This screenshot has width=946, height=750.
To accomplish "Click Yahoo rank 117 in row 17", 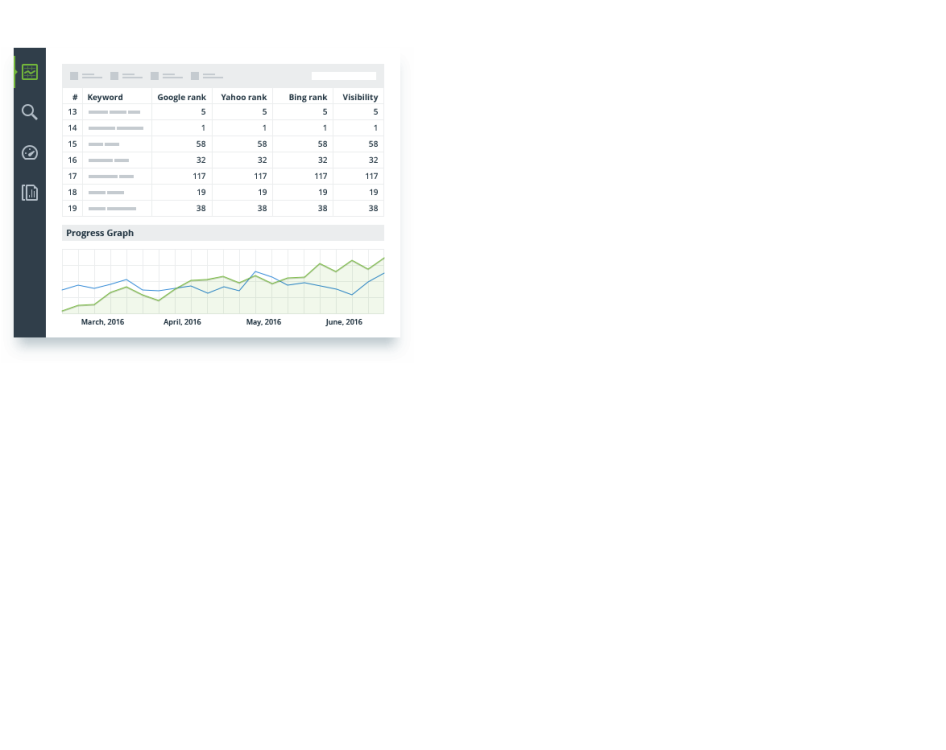I will click(x=260, y=176).
